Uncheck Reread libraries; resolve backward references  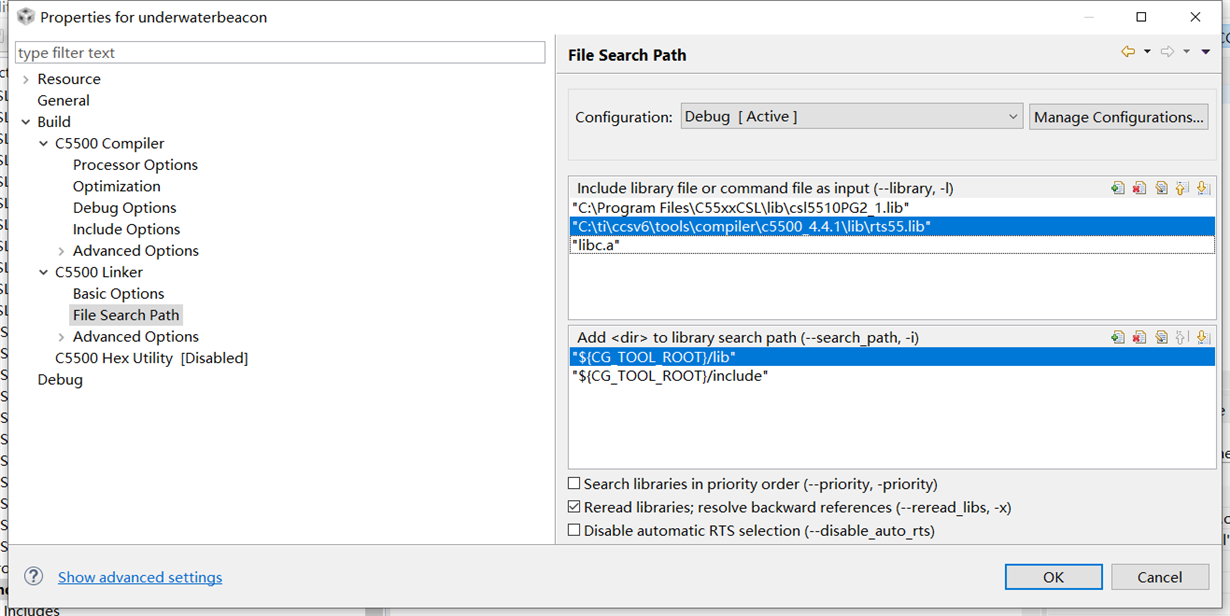tap(574, 507)
